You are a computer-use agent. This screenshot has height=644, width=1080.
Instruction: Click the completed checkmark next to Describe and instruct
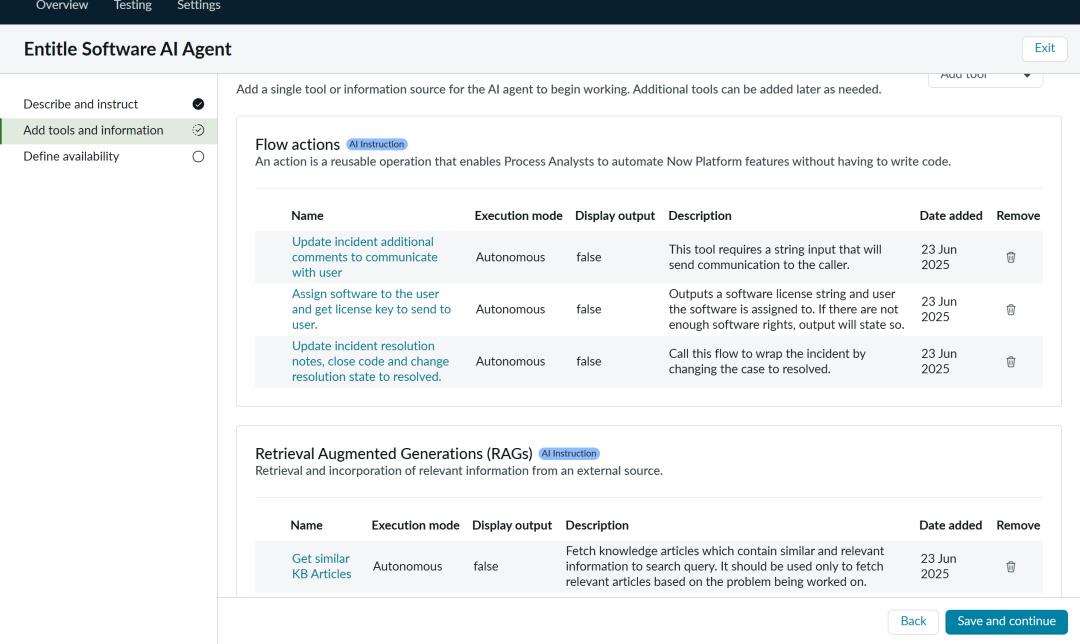tap(198, 104)
